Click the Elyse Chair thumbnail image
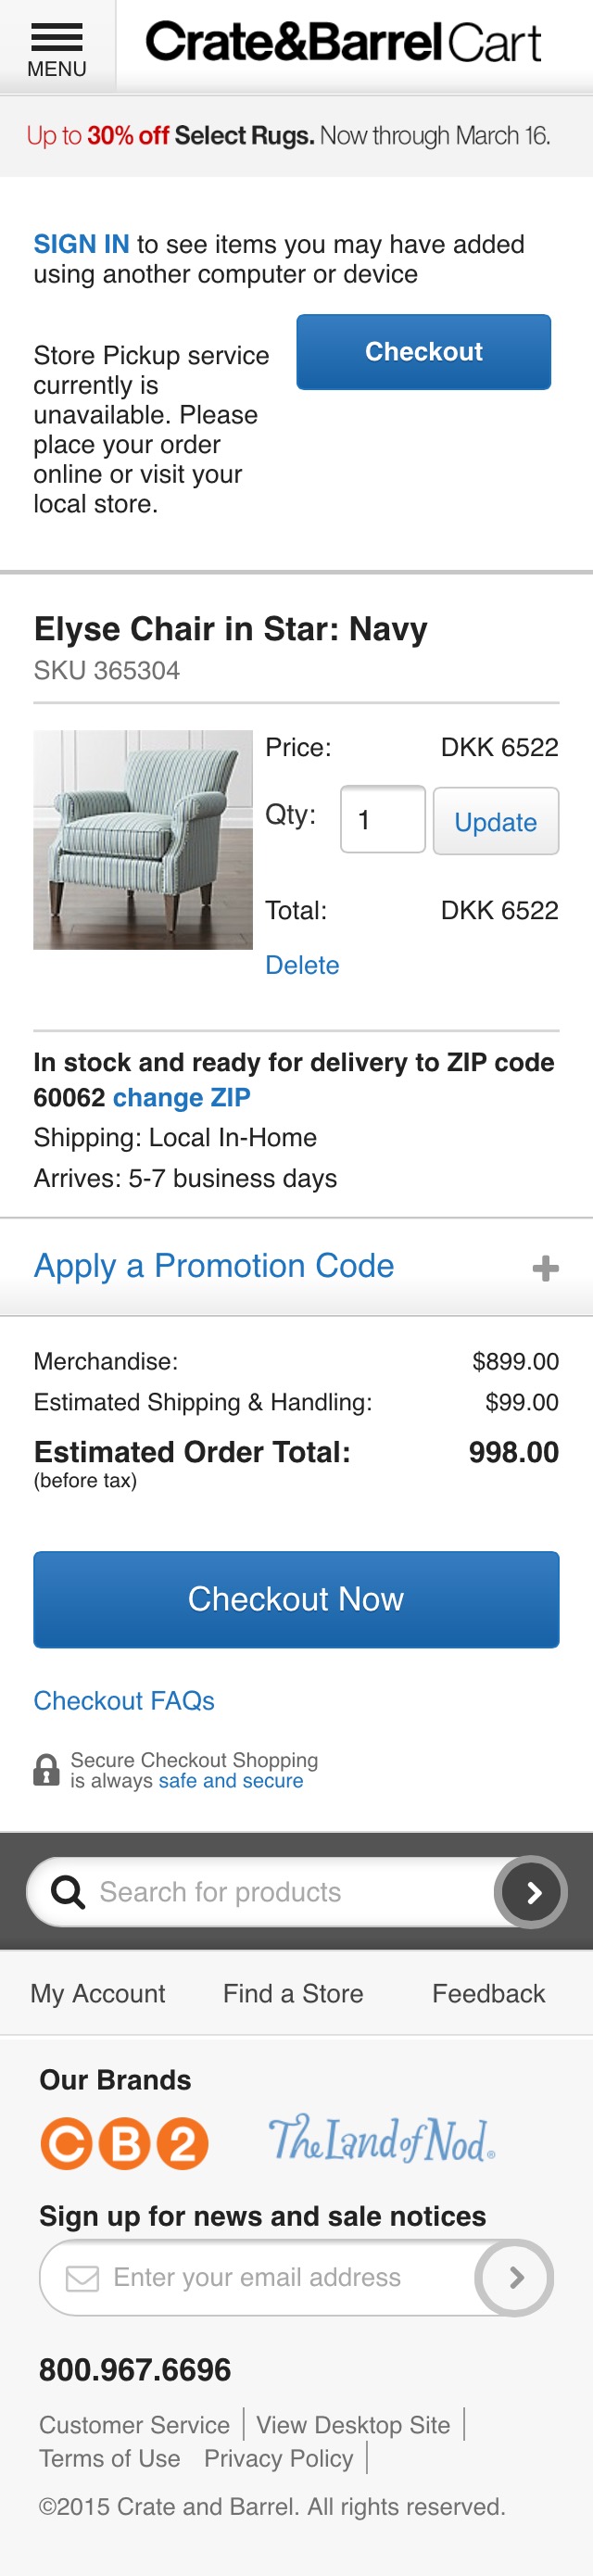Image resolution: width=593 pixels, height=2576 pixels. pyautogui.click(x=141, y=840)
